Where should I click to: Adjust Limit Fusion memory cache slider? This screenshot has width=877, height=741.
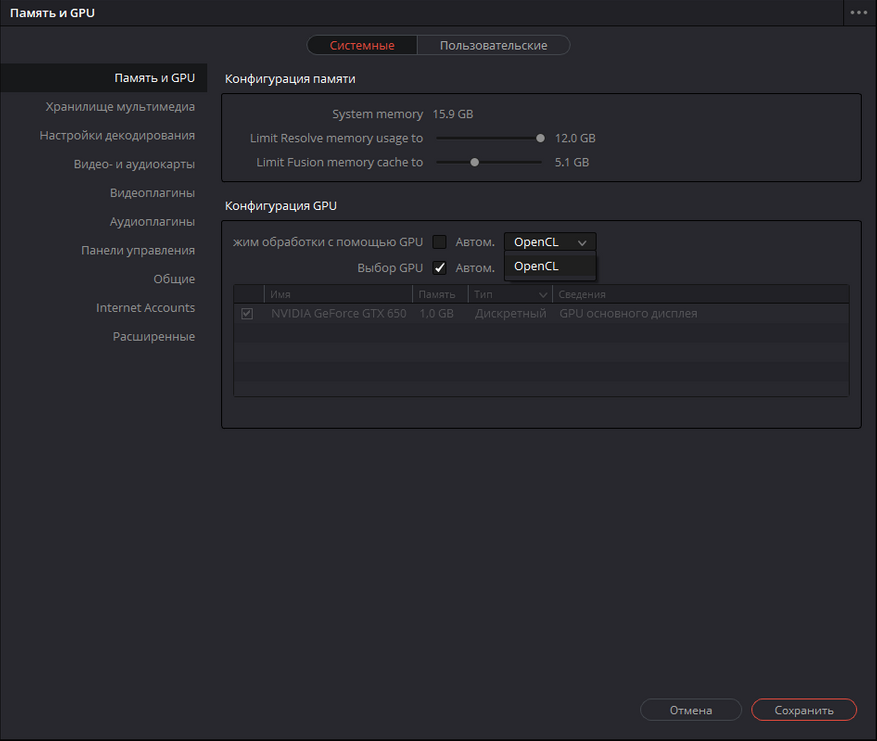coord(474,162)
